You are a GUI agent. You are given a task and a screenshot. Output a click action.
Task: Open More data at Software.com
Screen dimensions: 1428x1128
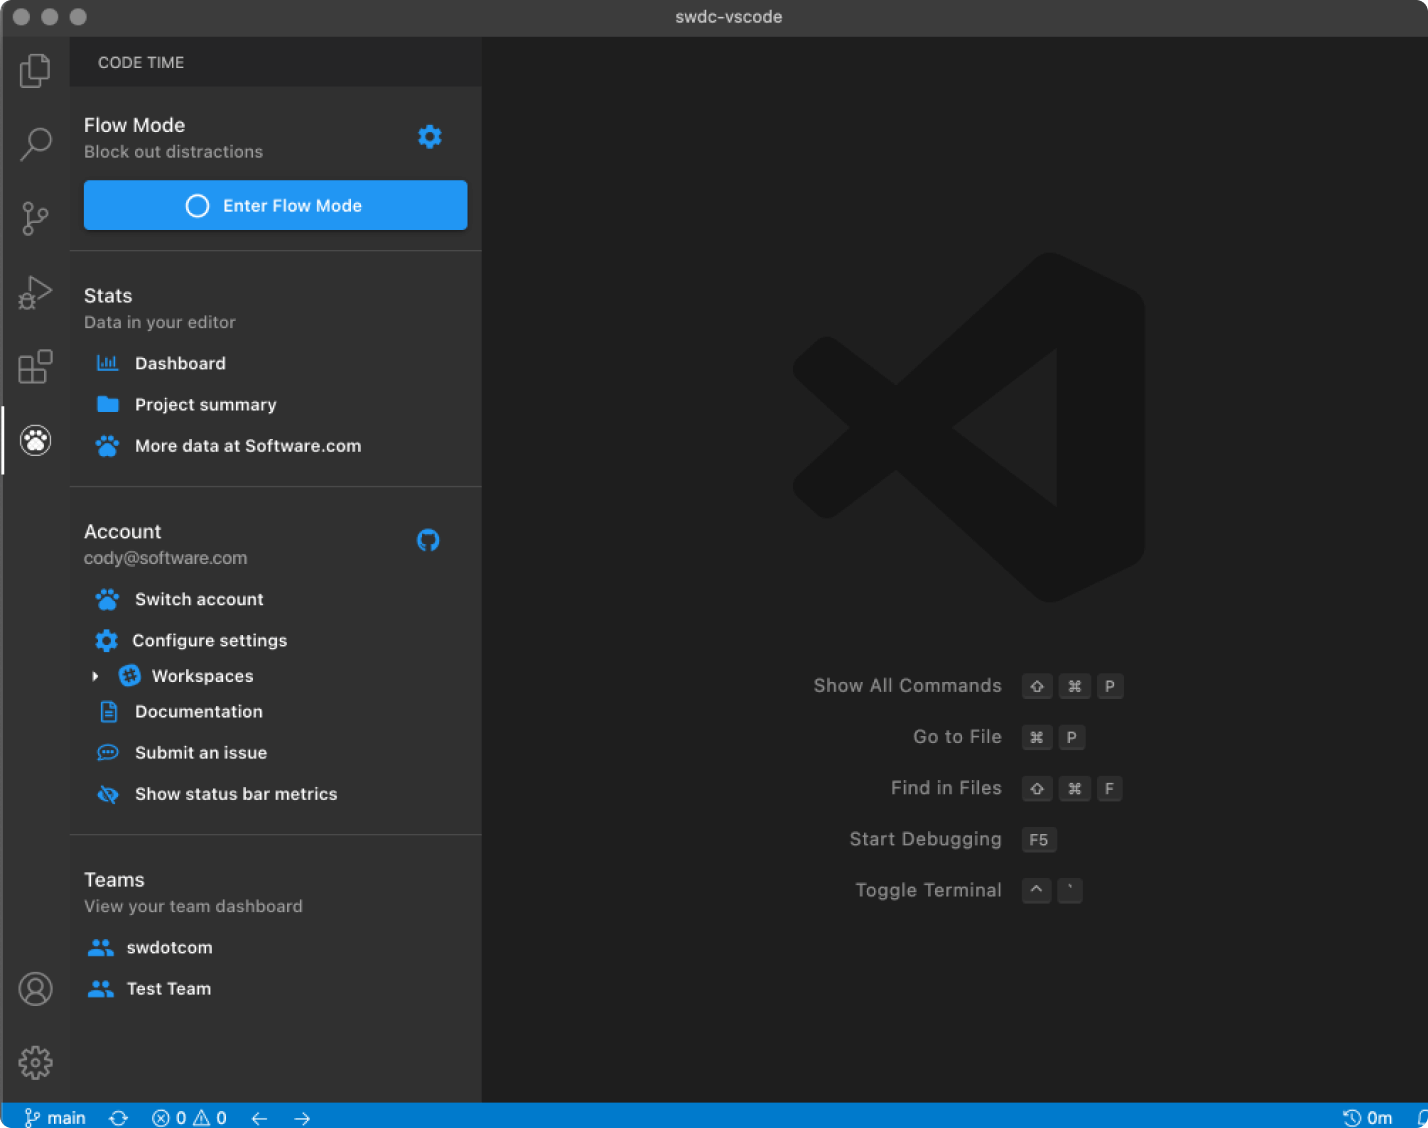(x=248, y=446)
